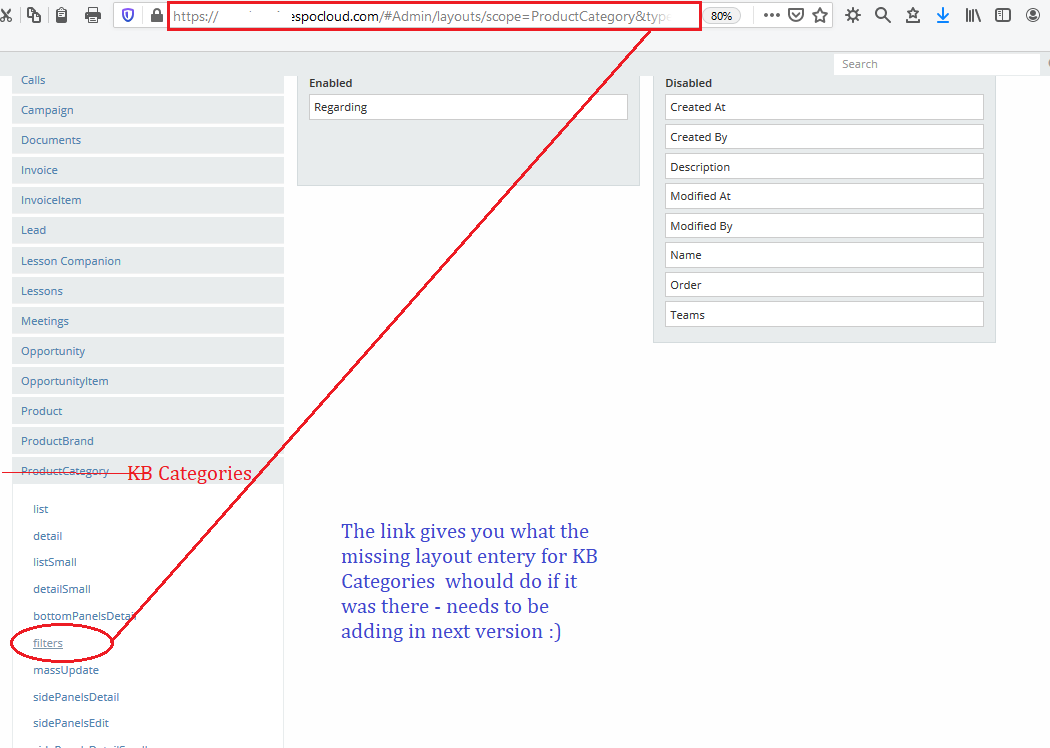Viewport: 1050px width, 748px height.
Task: Expand the Lead entity layouts
Action: [x=34, y=230]
